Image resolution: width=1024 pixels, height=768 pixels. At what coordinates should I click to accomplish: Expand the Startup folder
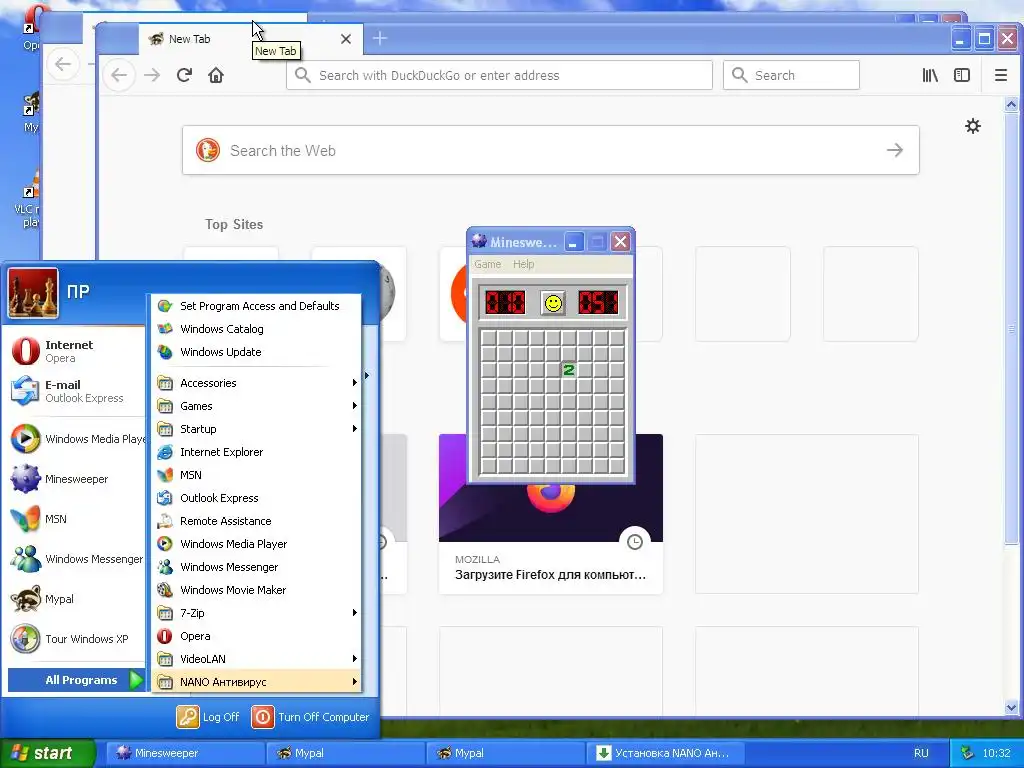point(257,429)
